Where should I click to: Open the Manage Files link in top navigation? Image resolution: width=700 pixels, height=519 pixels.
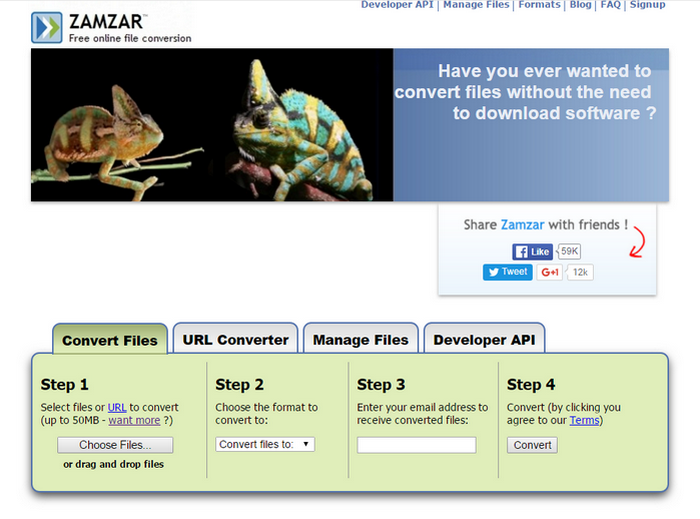click(x=476, y=4)
